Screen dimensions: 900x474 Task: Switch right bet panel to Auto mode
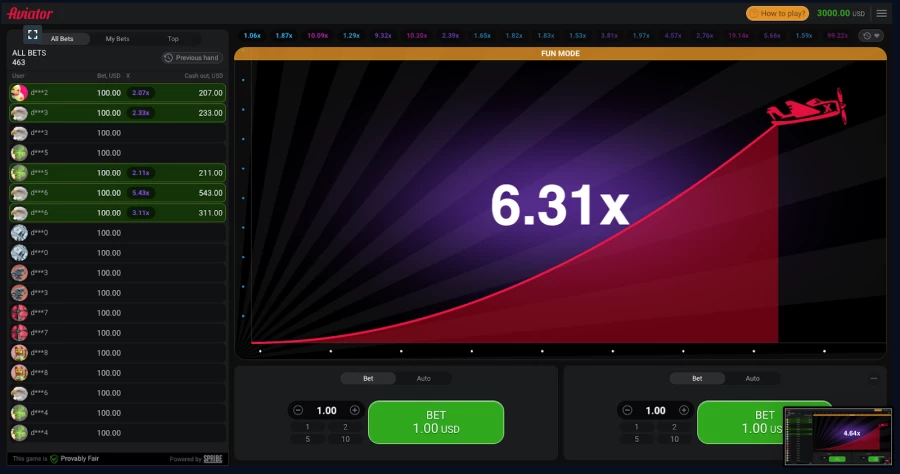tap(752, 379)
